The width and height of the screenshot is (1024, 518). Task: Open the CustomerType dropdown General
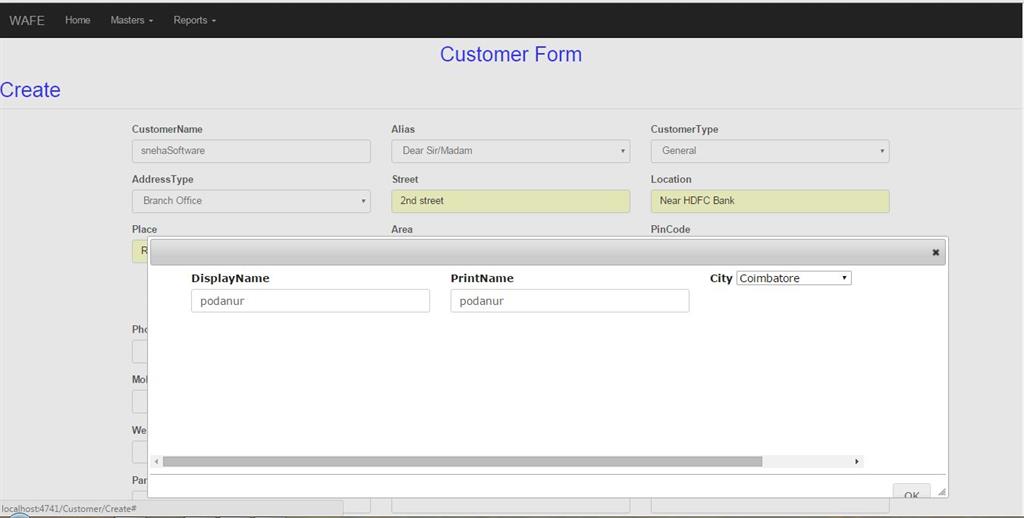pyautogui.click(x=770, y=151)
